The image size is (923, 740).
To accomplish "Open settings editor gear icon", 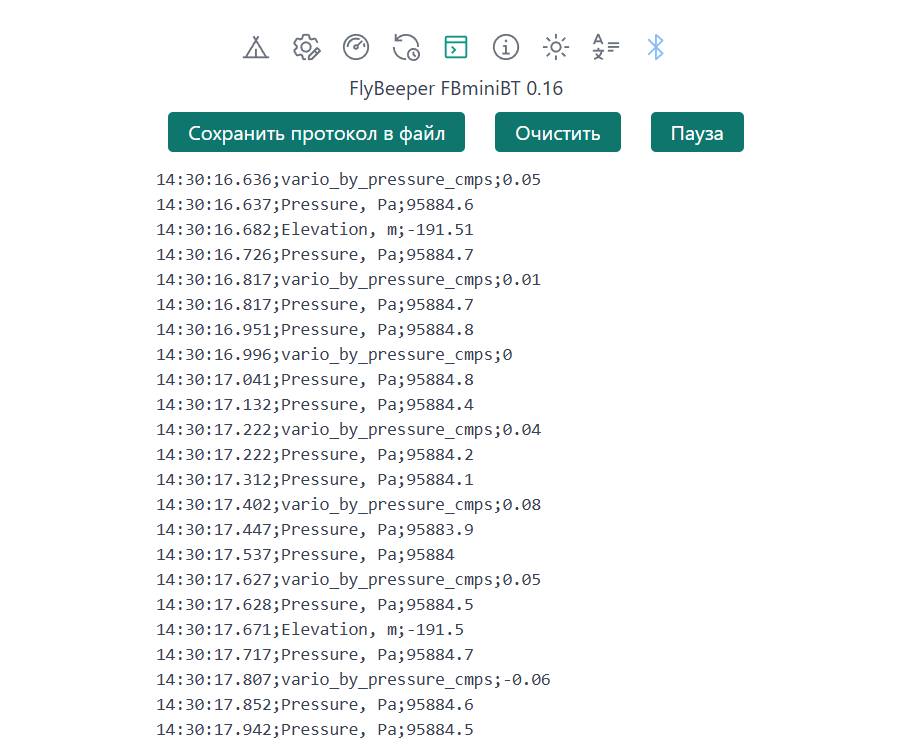I will coord(306,47).
